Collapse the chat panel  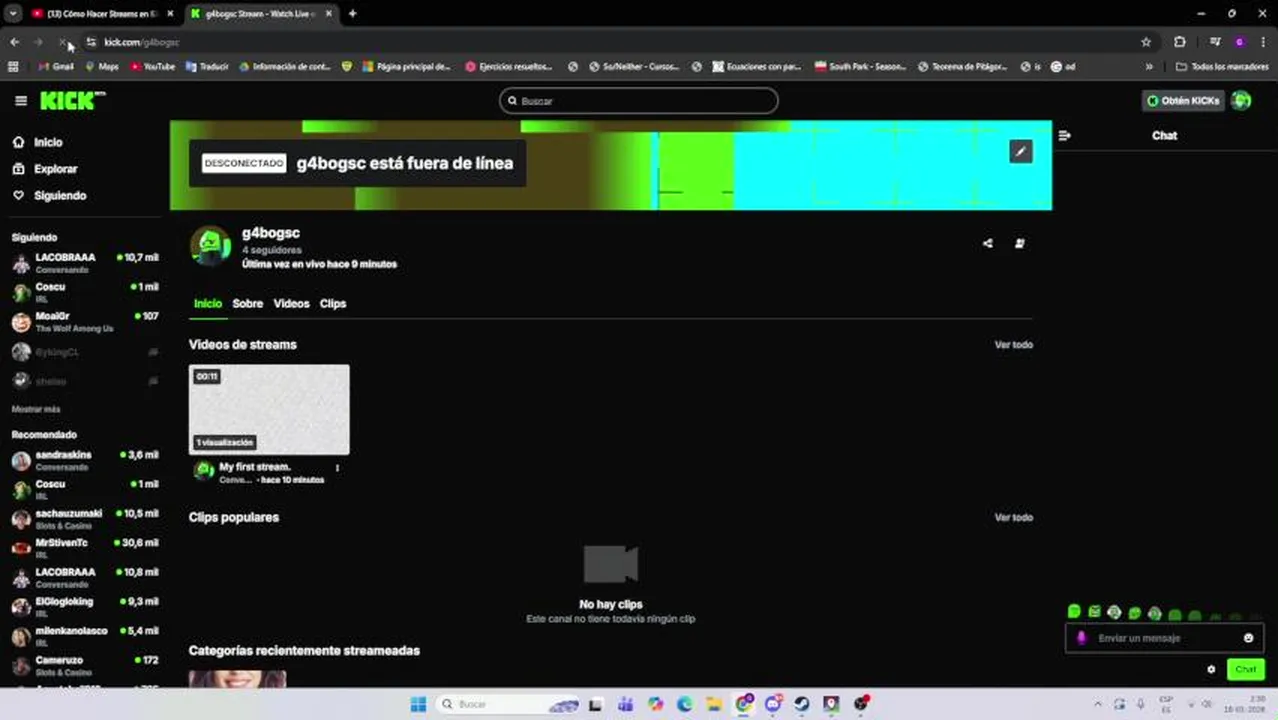[x=1064, y=135]
